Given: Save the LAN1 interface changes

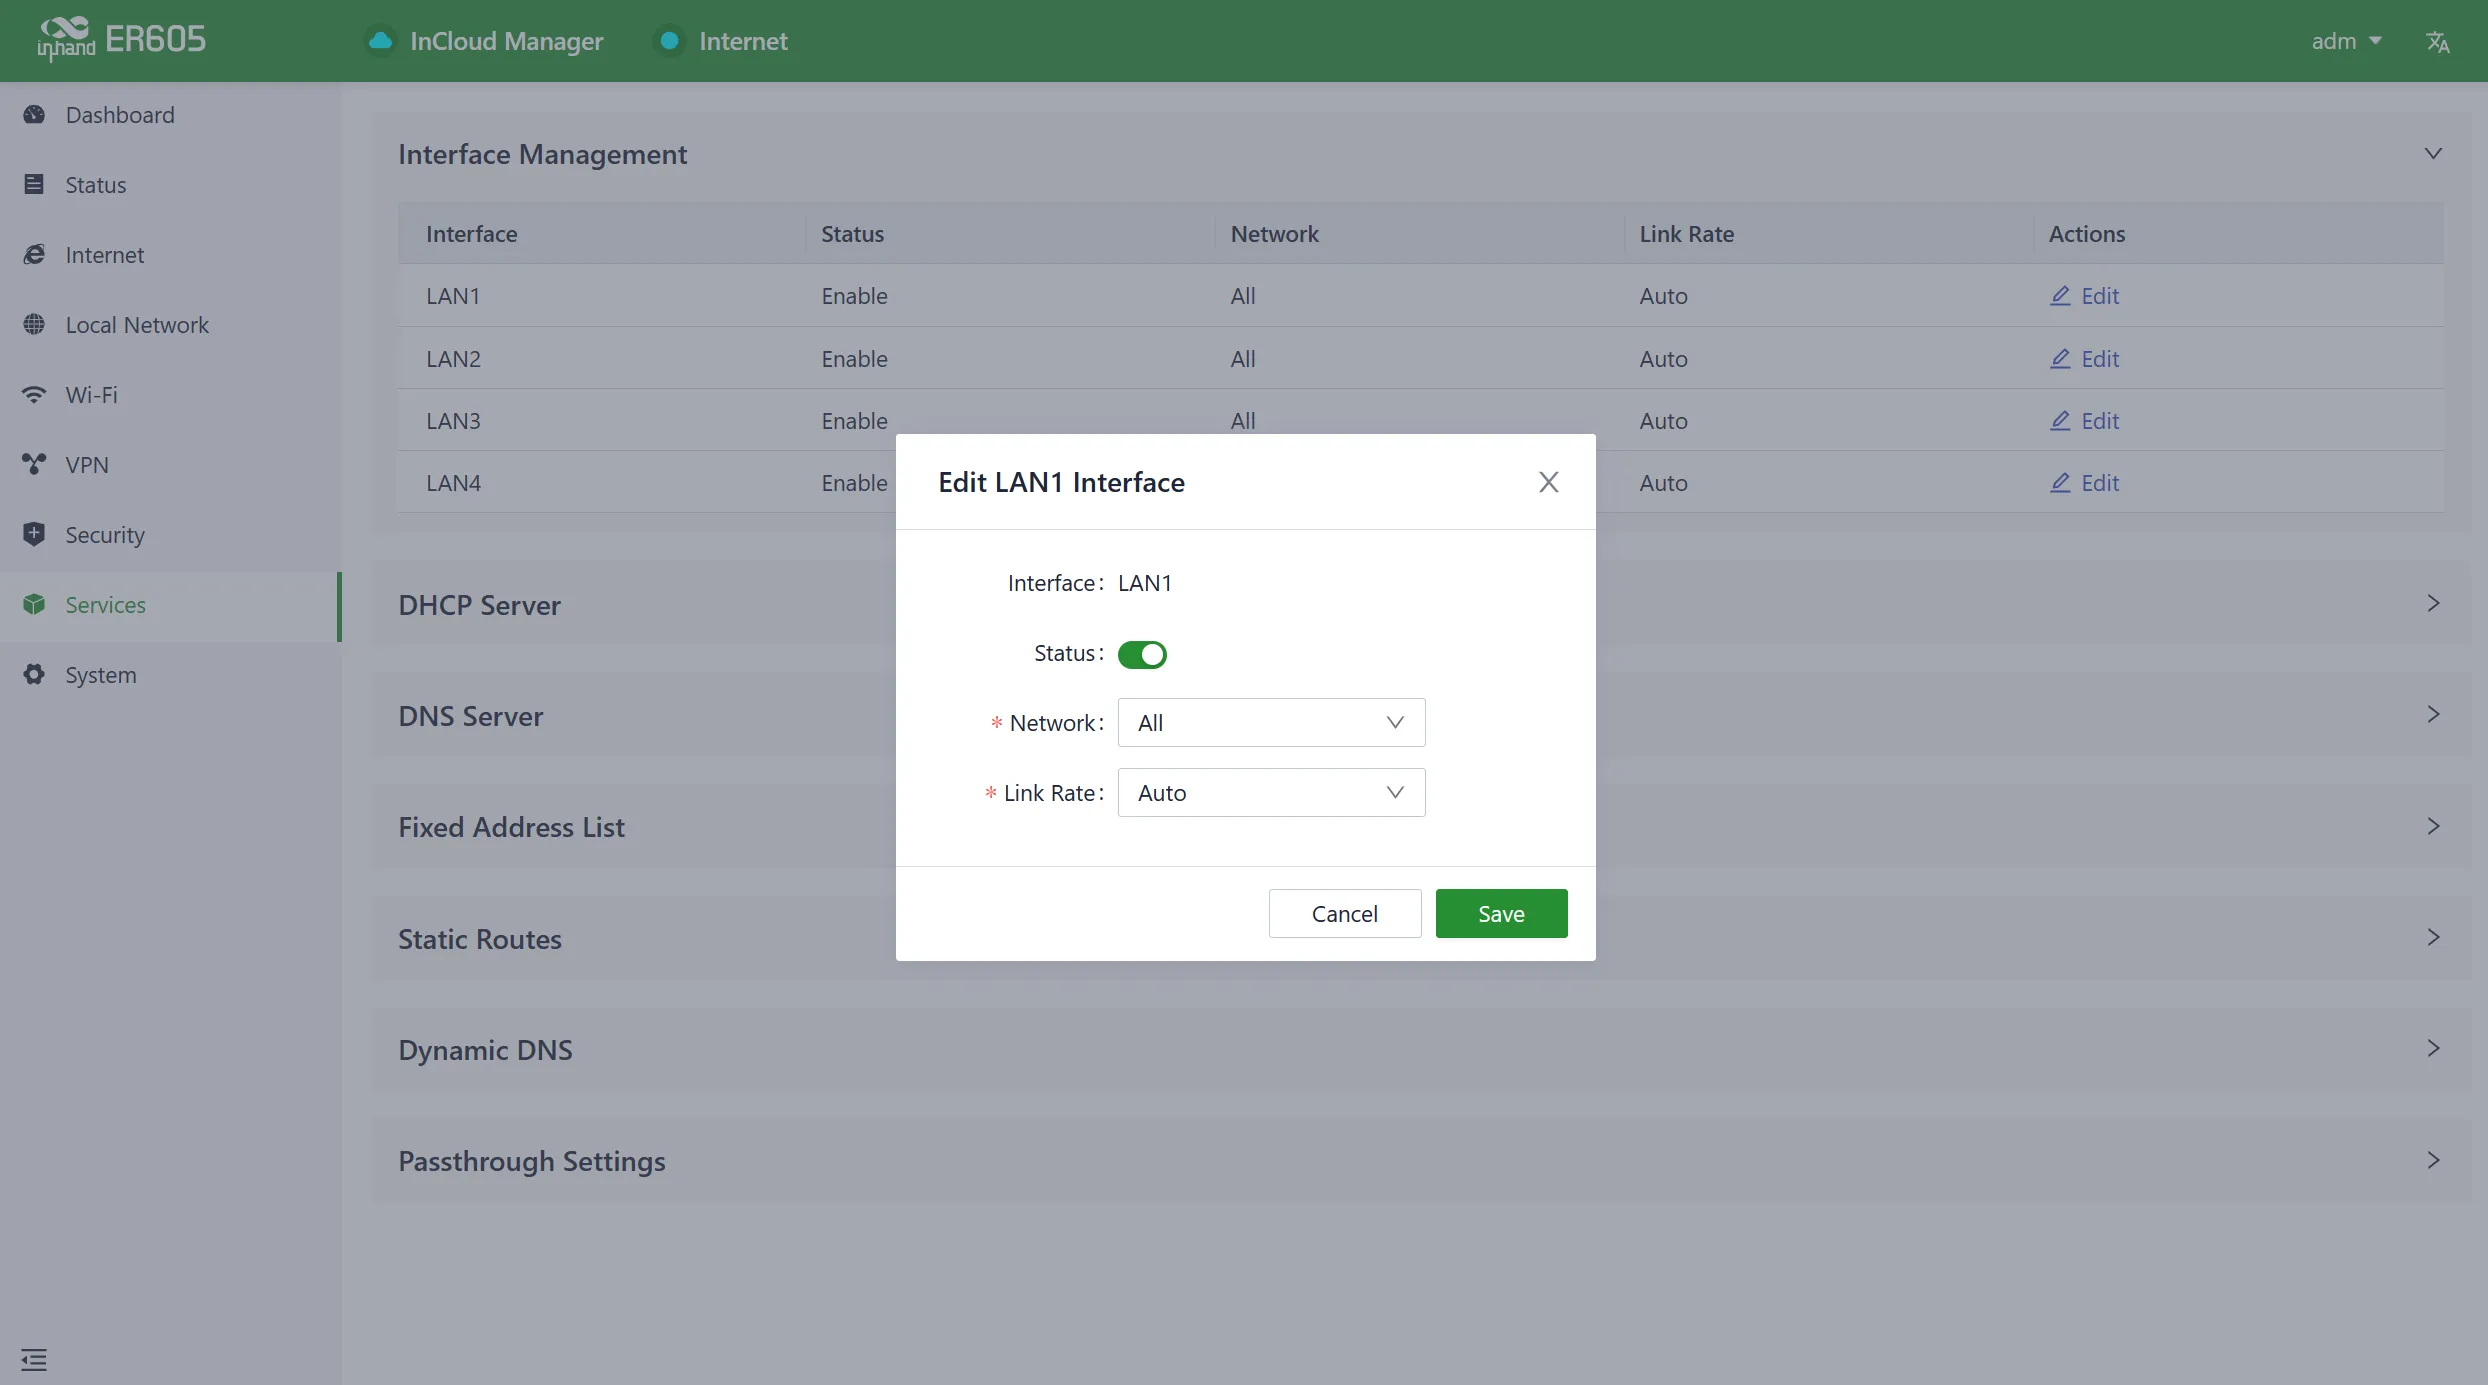Looking at the screenshot, I should [1501, 913].
